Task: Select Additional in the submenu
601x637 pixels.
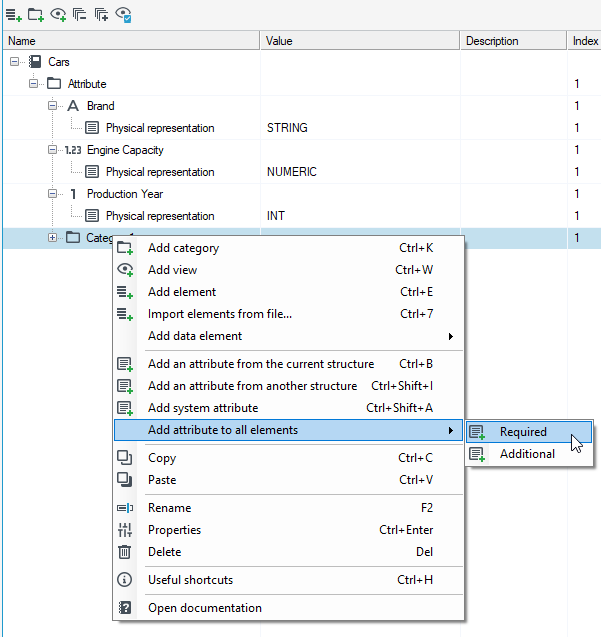Action: tap(529, 453)
